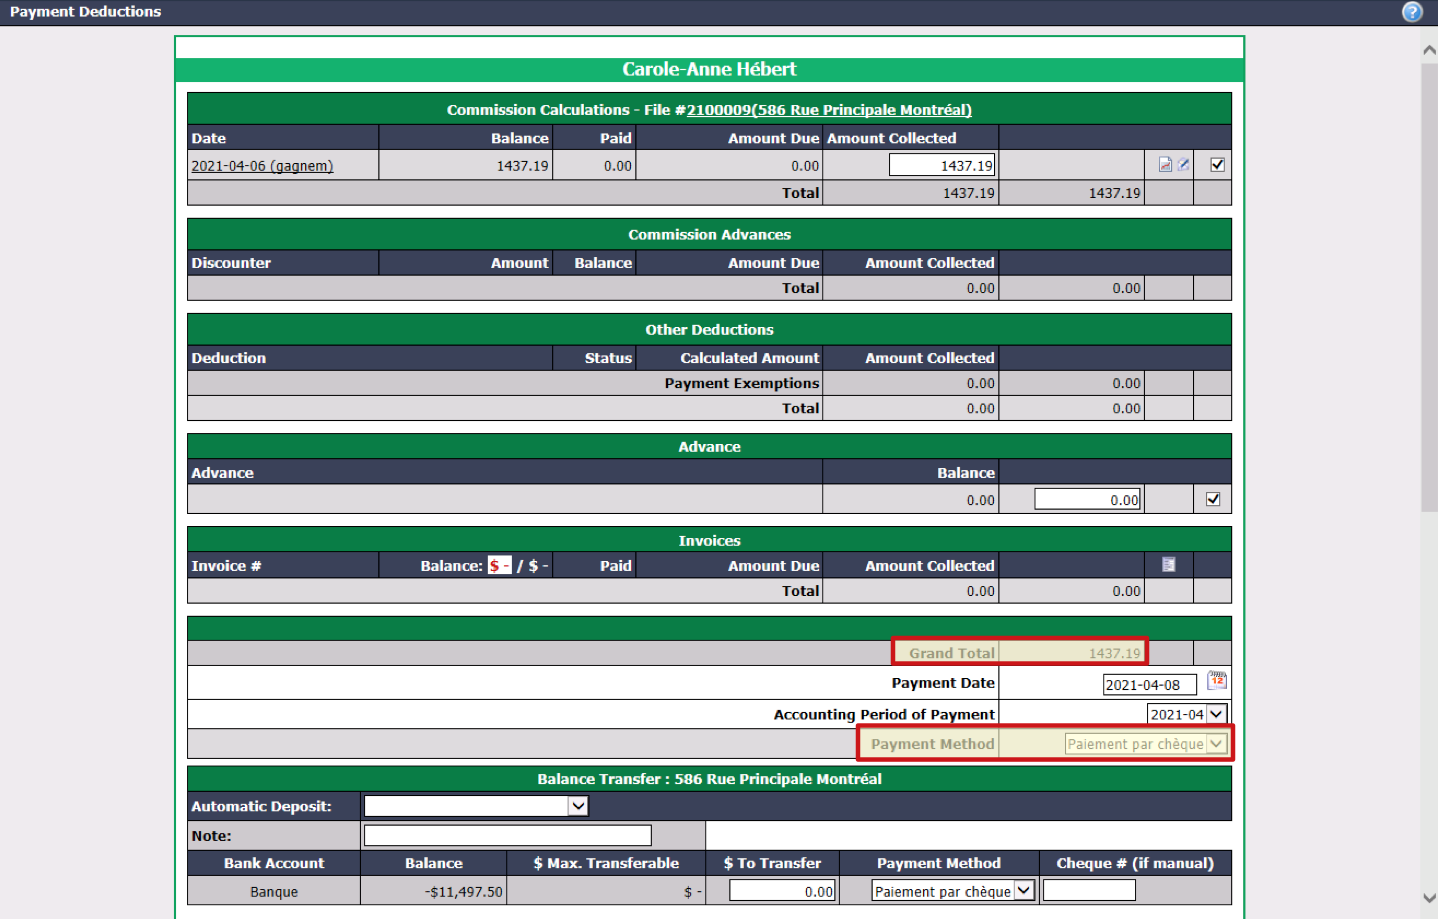Open the Payment Date calendar picker
Image resolution: width=1438 pixels, height=919 pixels.
(1217, 681)
